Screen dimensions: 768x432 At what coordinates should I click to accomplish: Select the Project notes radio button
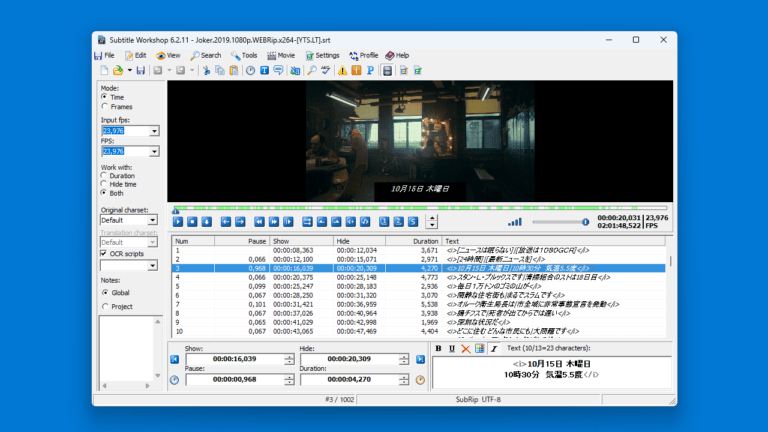pos(105,306)
